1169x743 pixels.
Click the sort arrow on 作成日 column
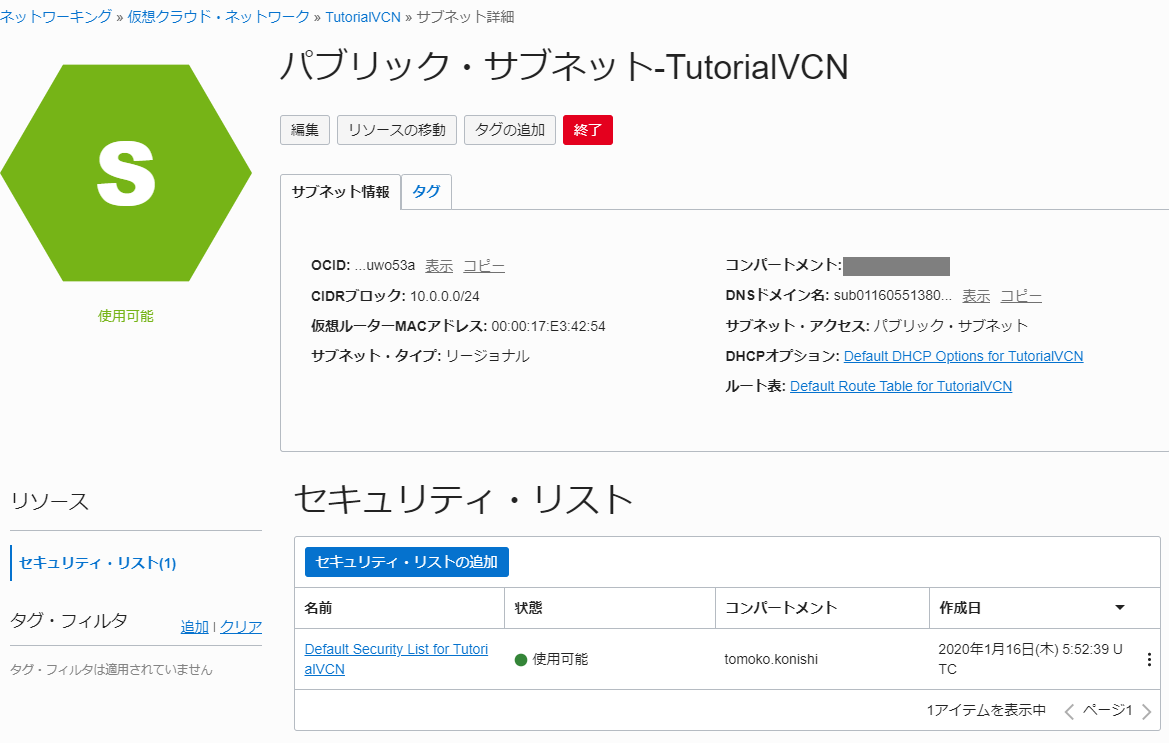tap(1120, 607)
